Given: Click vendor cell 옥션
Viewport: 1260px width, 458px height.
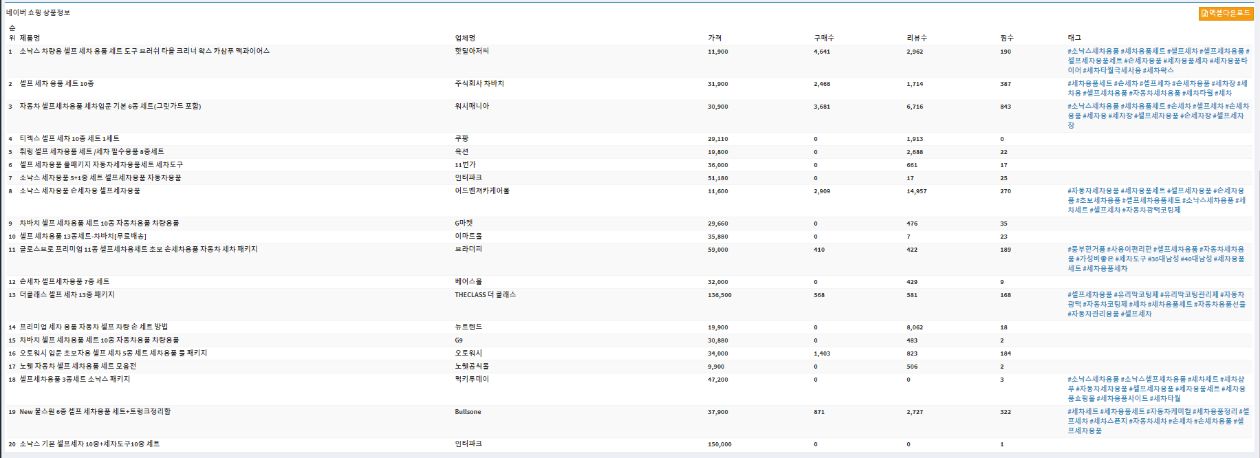Looking at the screenshot, I should 461,151.
